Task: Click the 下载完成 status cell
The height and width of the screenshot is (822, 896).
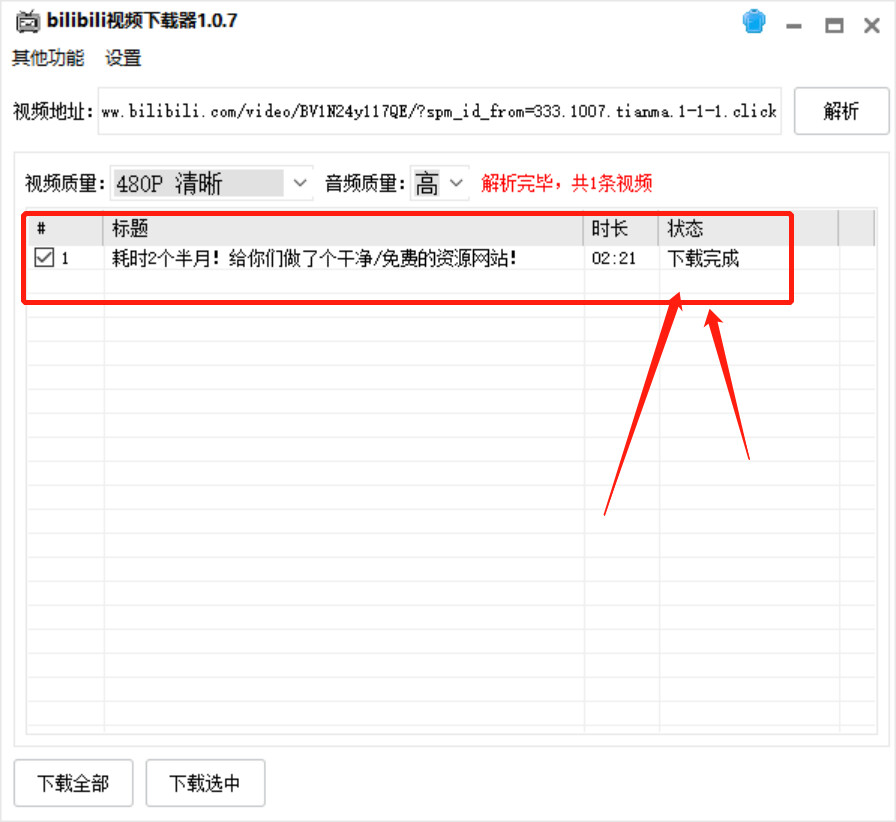Action: pos(703,258)
